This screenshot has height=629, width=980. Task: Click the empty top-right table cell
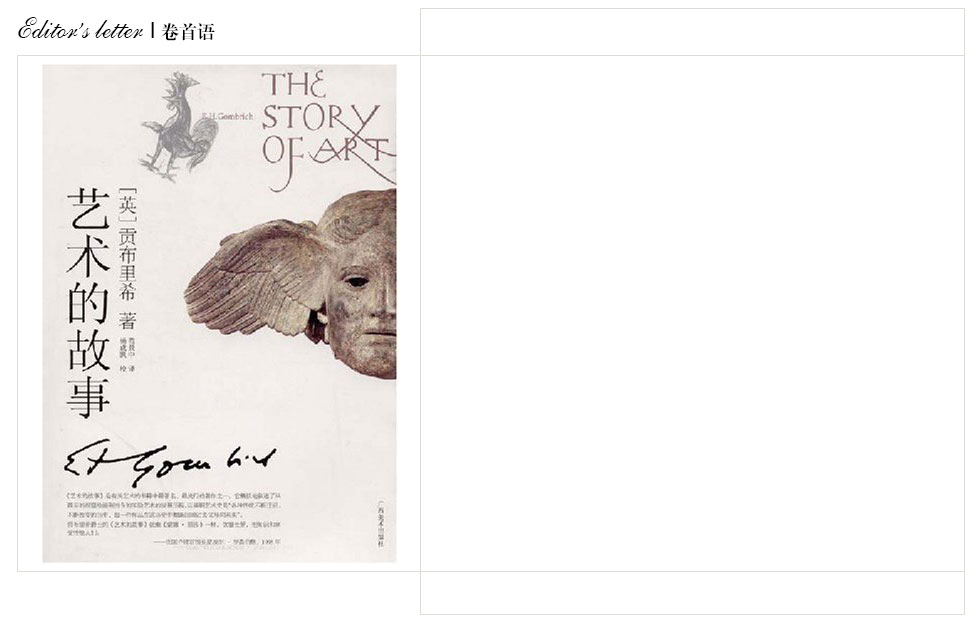click(x=692, y=32)
